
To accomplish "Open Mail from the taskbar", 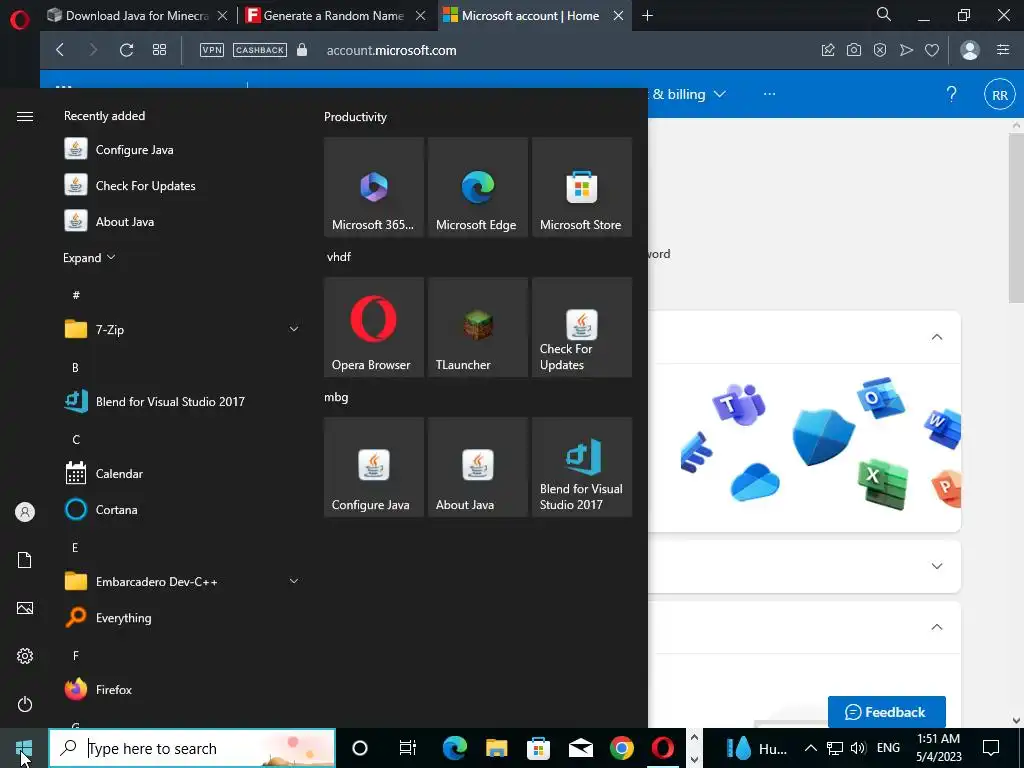I will pos(581,748).
